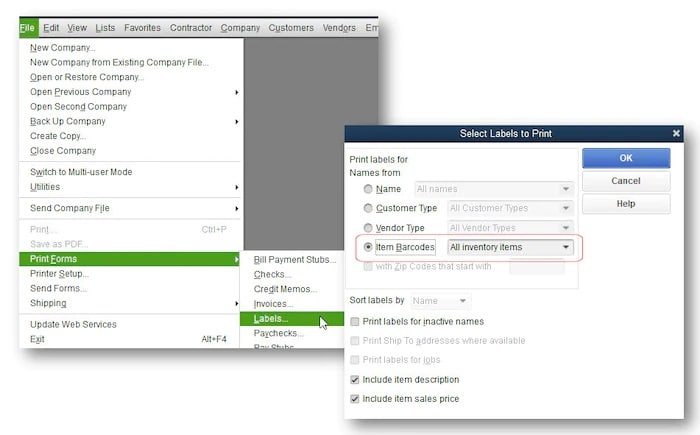Viewport: 700px width, 435px height.
Task: Check Print labels for inactive names
Action: tap(355, 322)
